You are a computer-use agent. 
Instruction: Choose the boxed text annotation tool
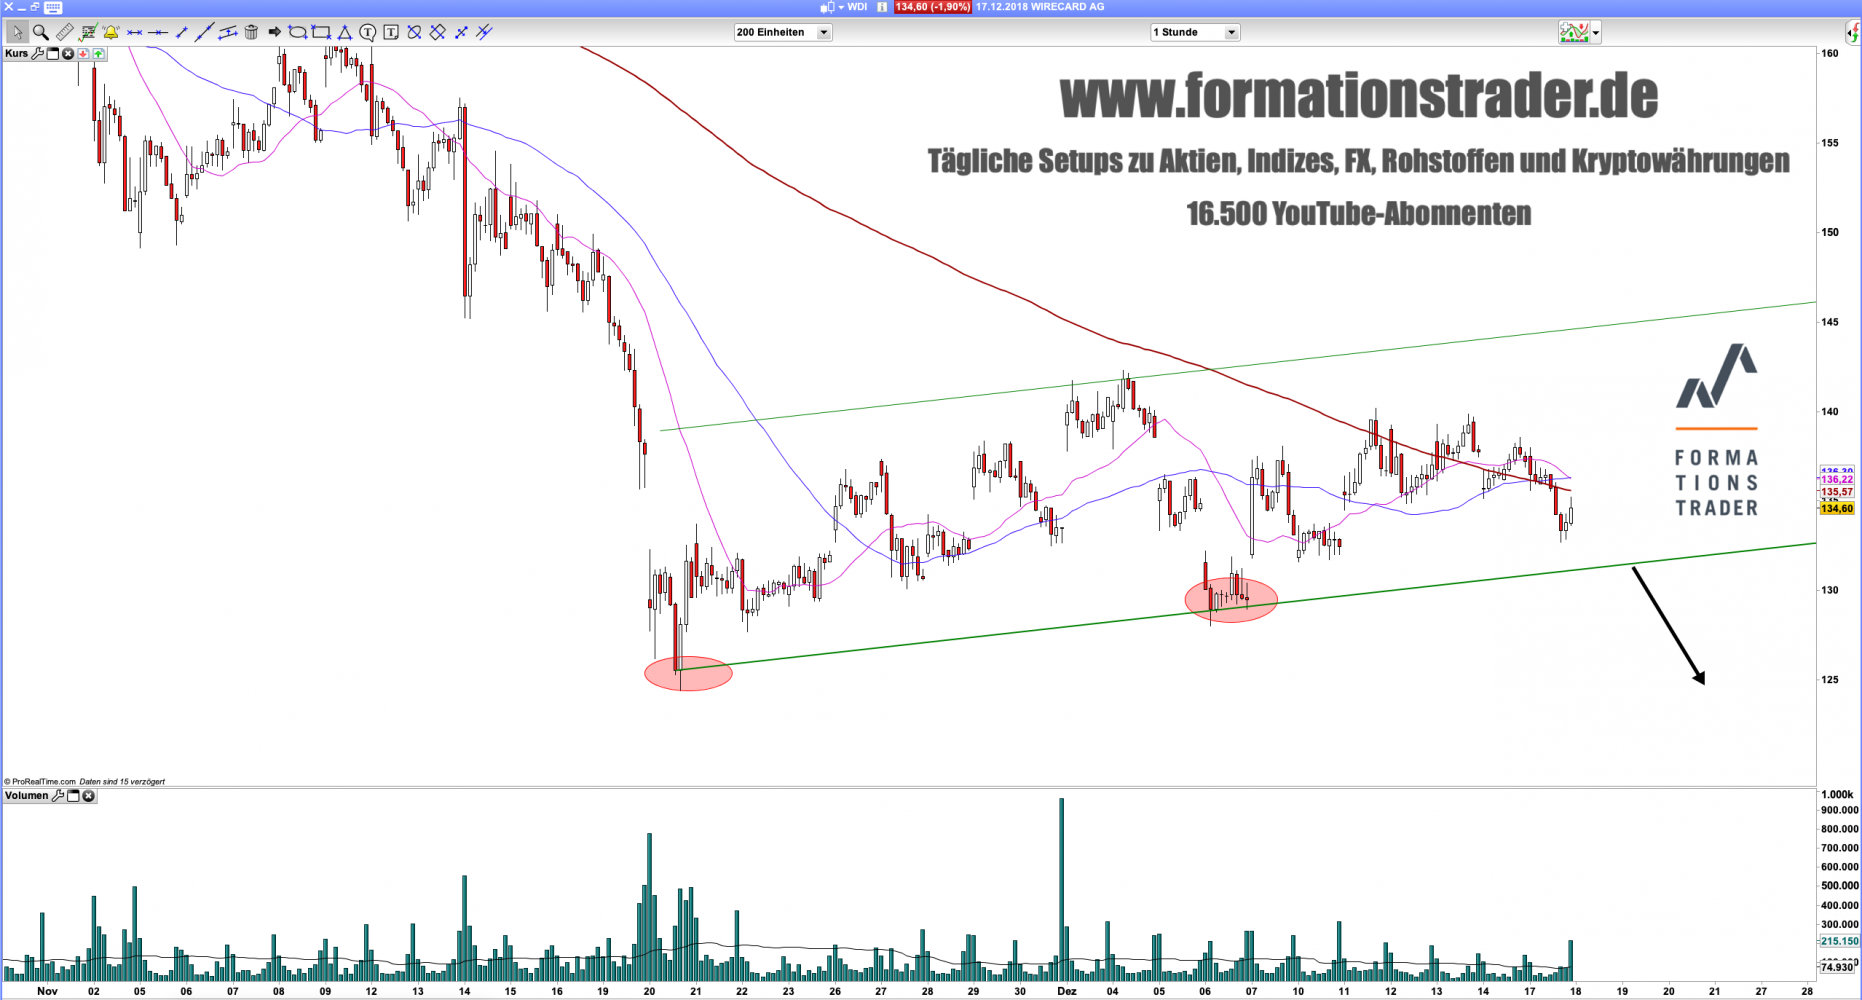(x=390, y=32)
